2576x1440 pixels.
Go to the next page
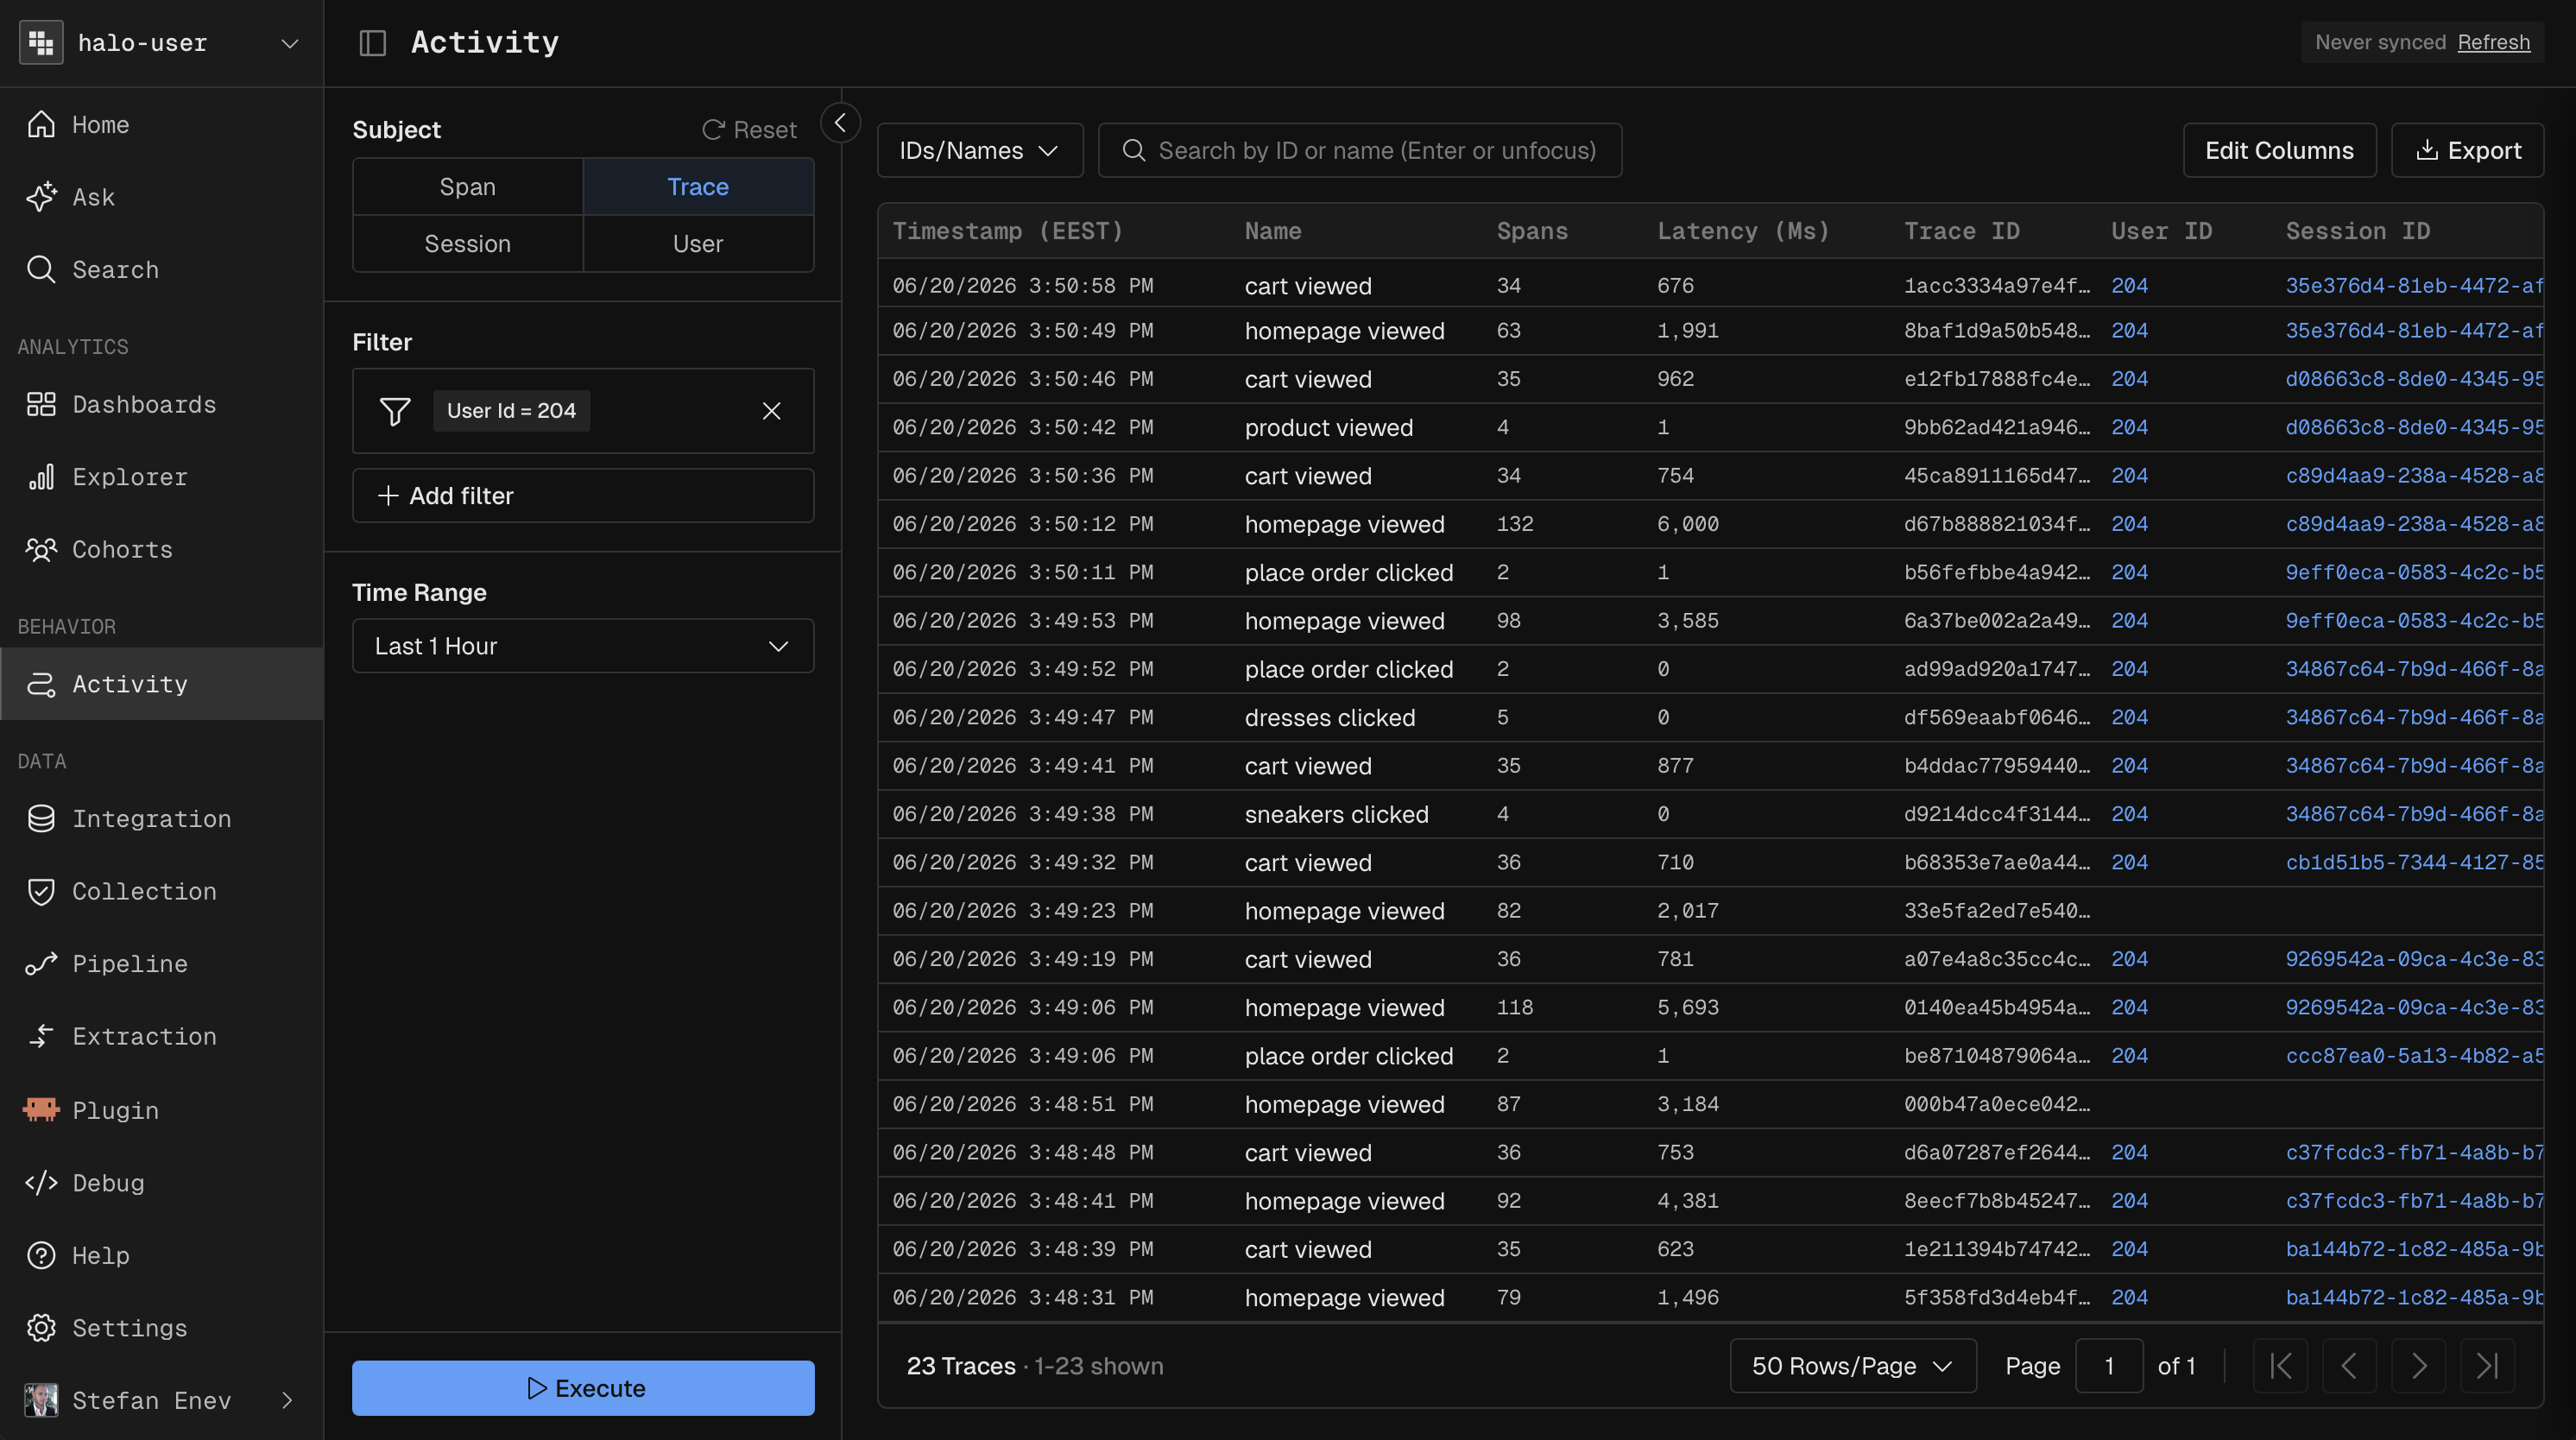pyautogui.click(x=2418, y=1366)
